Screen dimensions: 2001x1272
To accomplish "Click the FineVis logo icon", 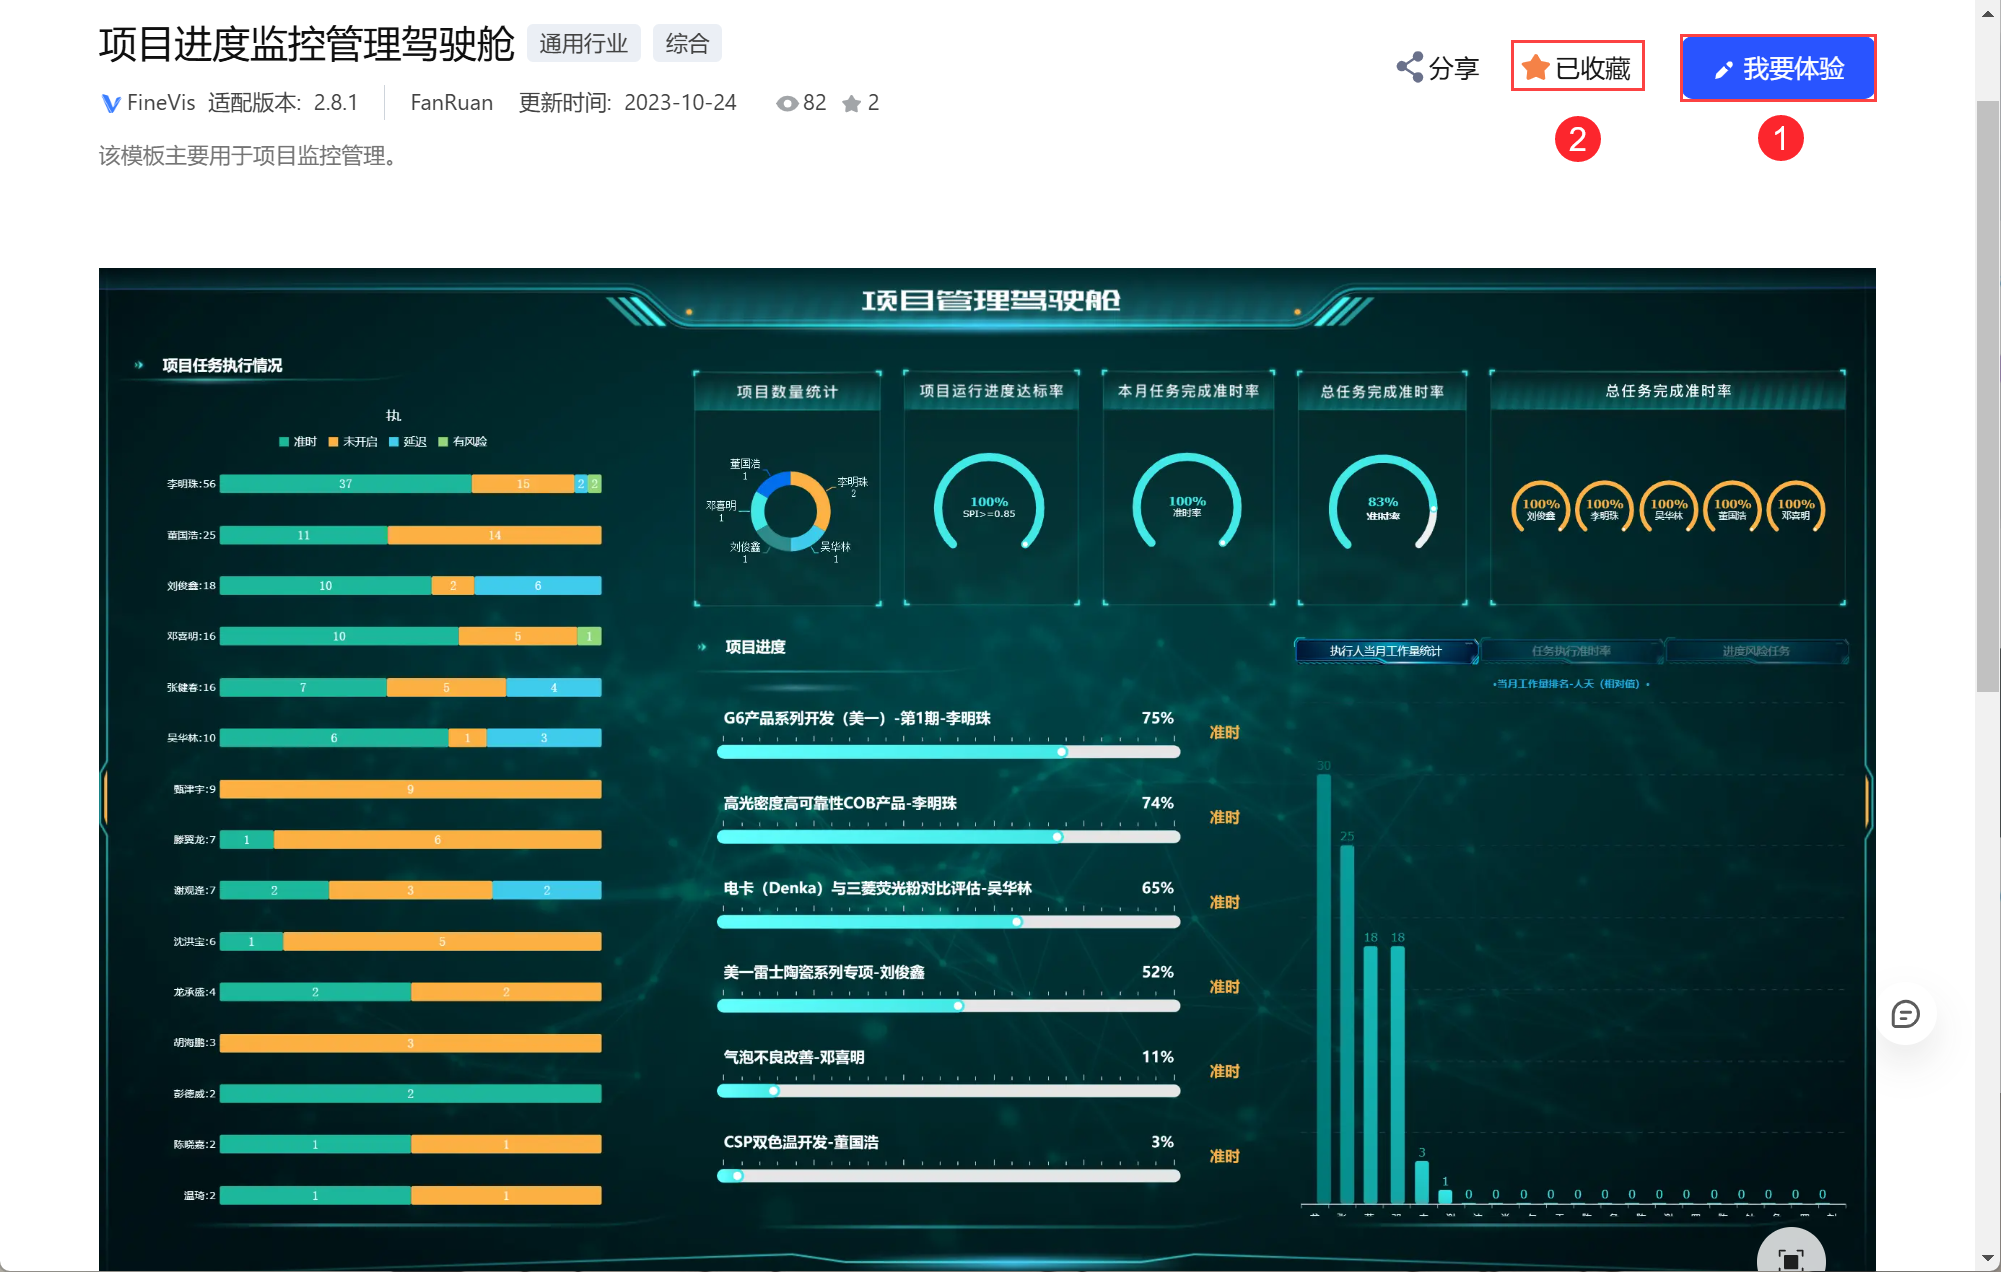I will 111,103.
